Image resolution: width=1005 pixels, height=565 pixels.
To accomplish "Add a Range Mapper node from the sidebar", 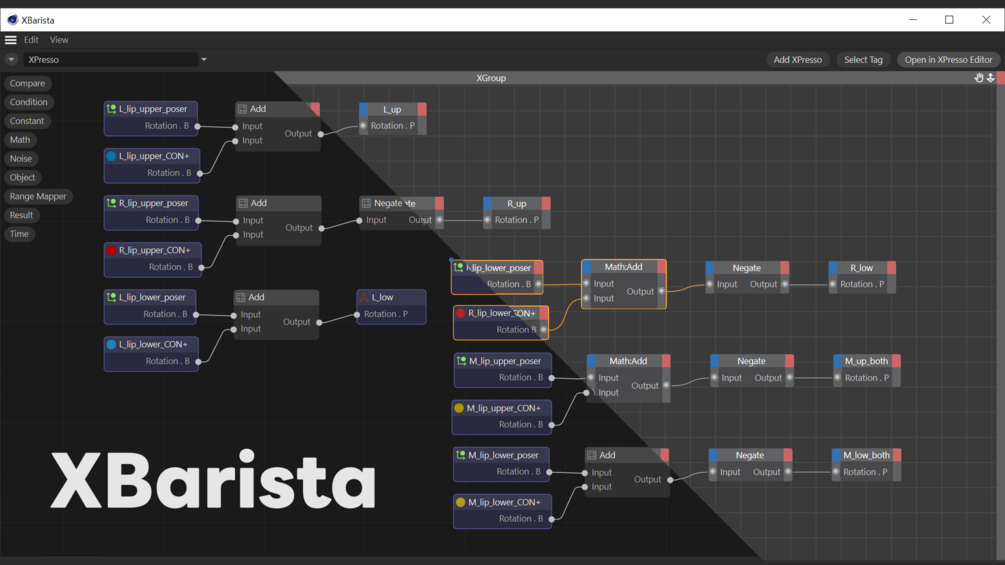I will 38,196.
